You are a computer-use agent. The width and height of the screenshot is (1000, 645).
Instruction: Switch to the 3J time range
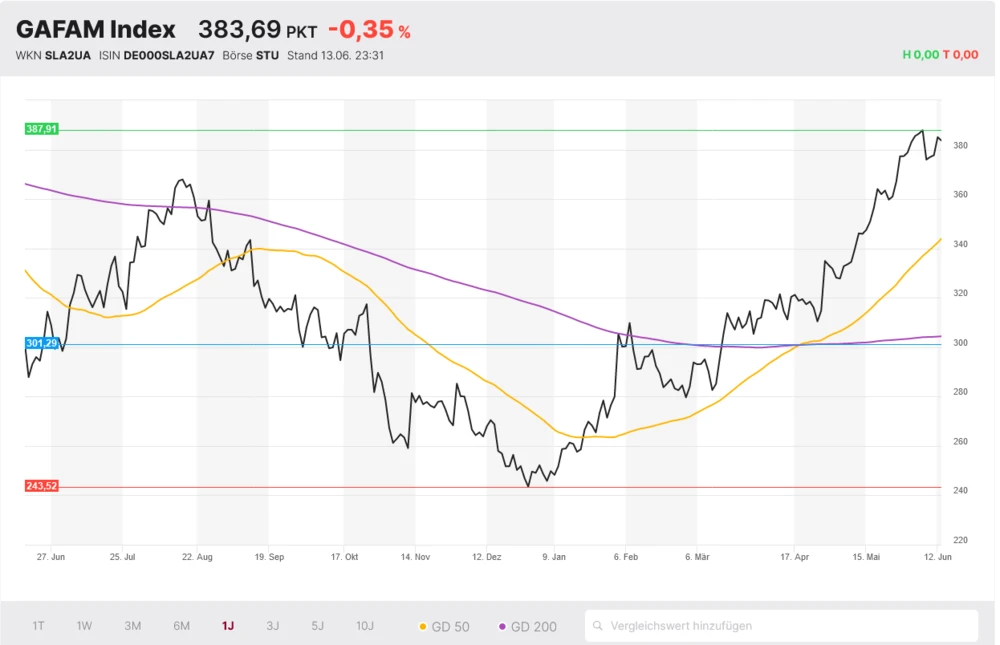click(x=273, y=626)
